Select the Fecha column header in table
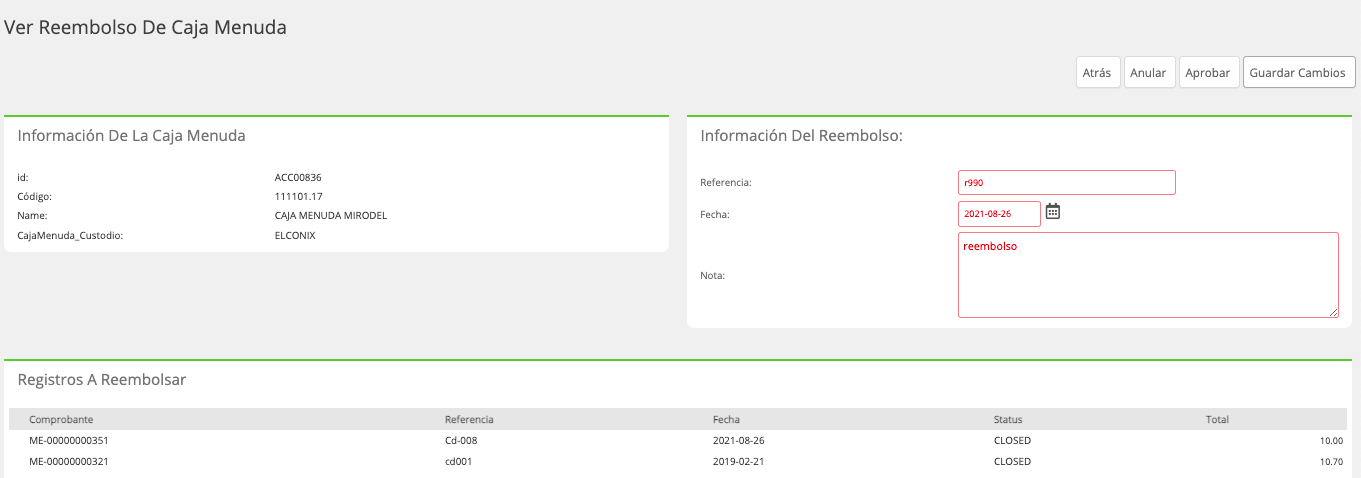 [726, 419]
